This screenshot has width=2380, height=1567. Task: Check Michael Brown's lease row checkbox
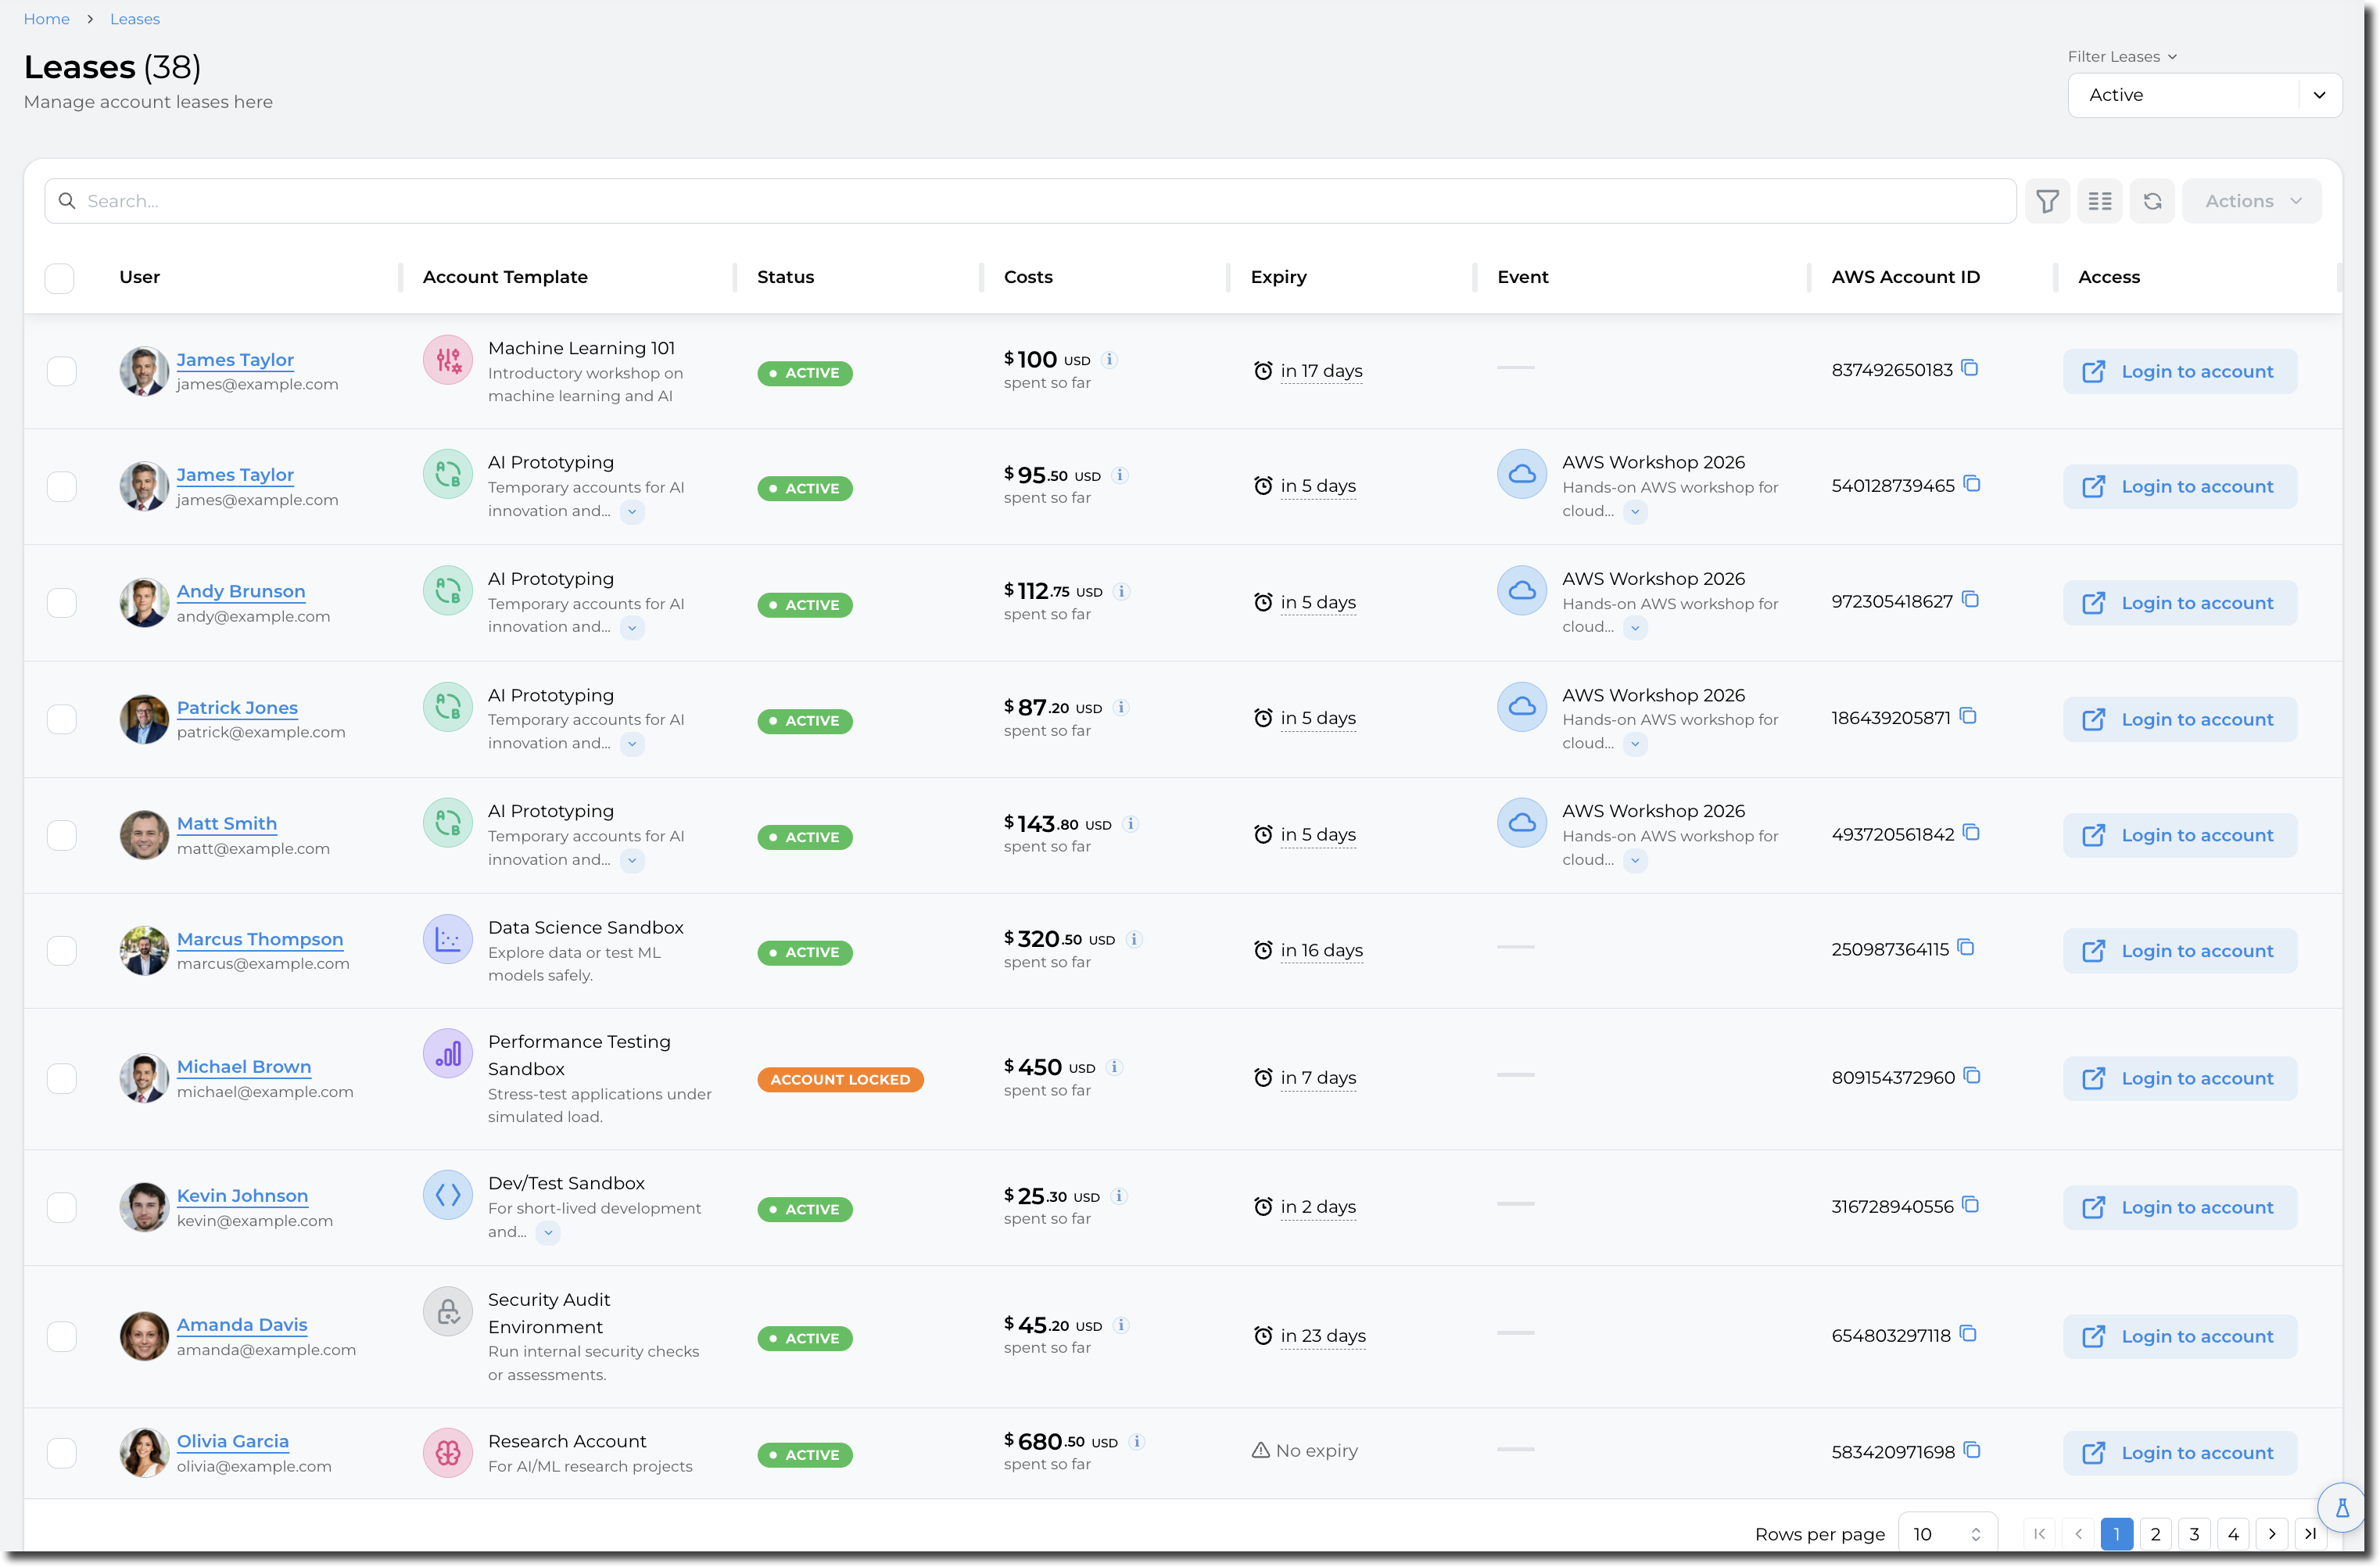[x=62, y=1078]
